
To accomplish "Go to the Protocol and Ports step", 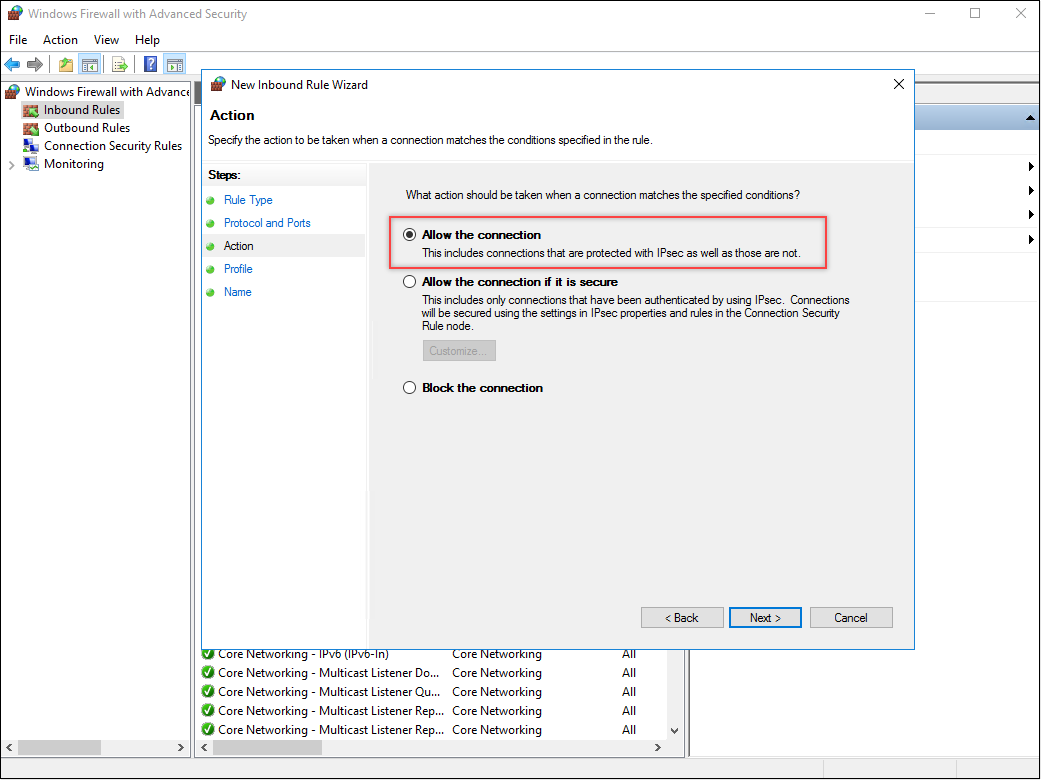I will (x=267, y=223).
